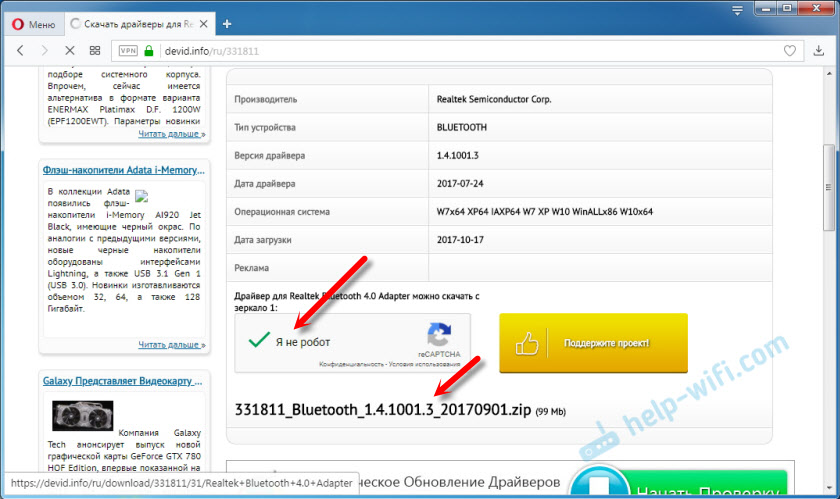This screenshot has height=499, width=840.
Task: Click the Реклама row label
Action: pos(251,268)
